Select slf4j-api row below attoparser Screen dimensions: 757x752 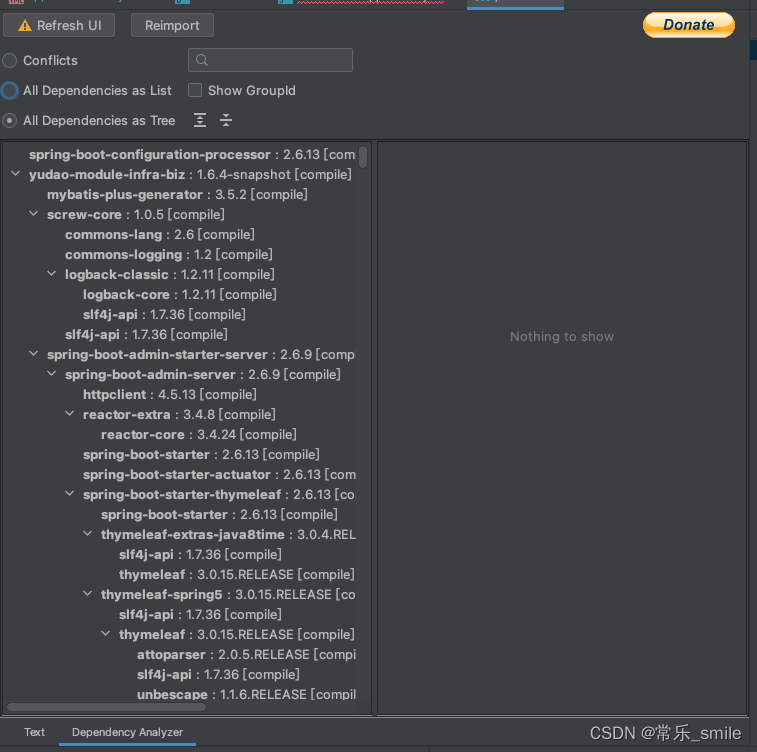click(x=218, y=674)
